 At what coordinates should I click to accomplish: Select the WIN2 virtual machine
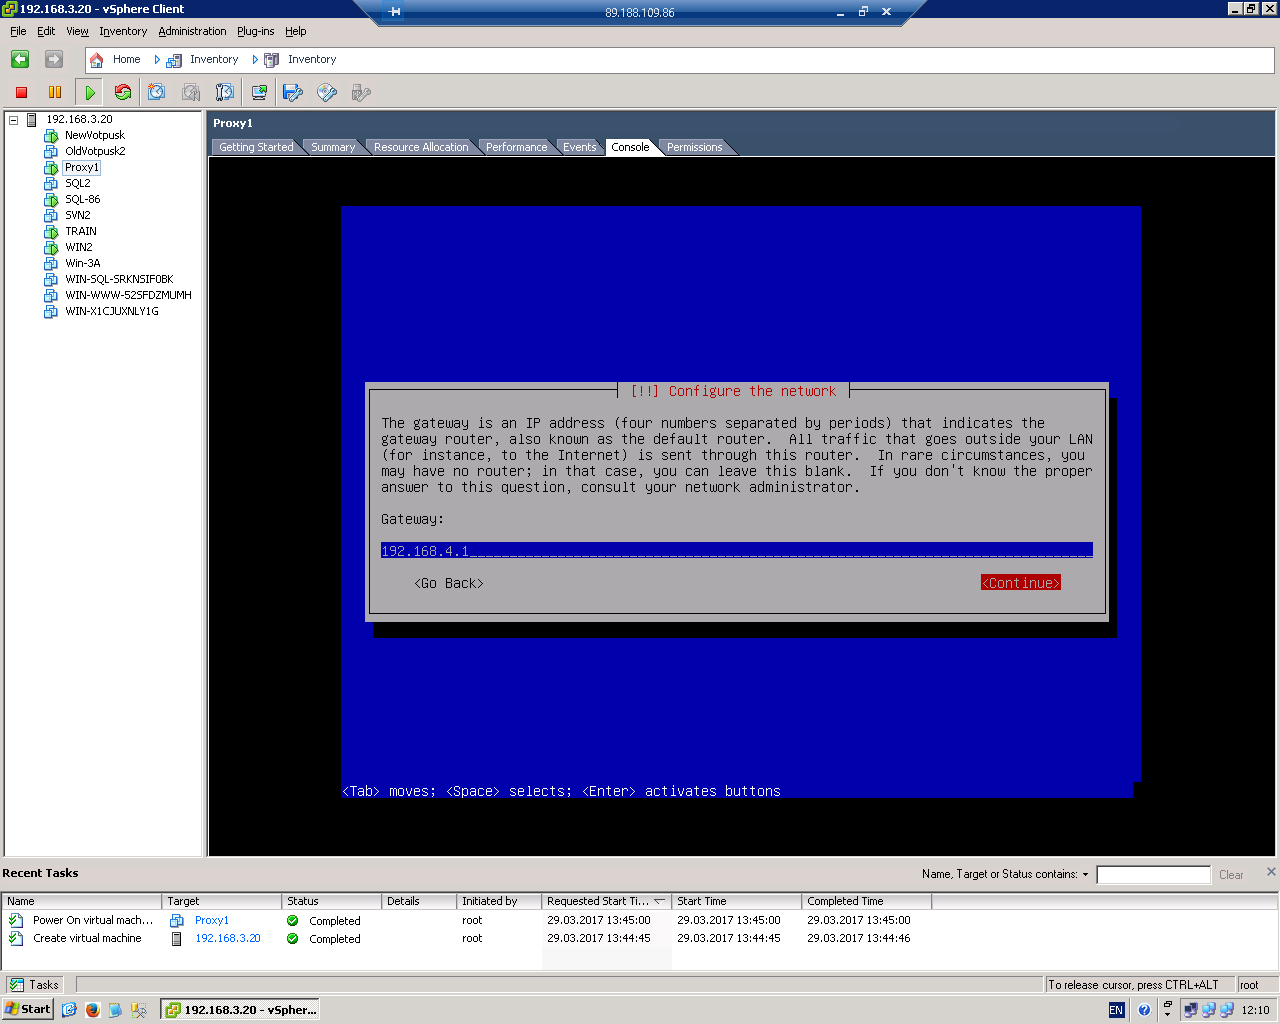click(78, 247)
